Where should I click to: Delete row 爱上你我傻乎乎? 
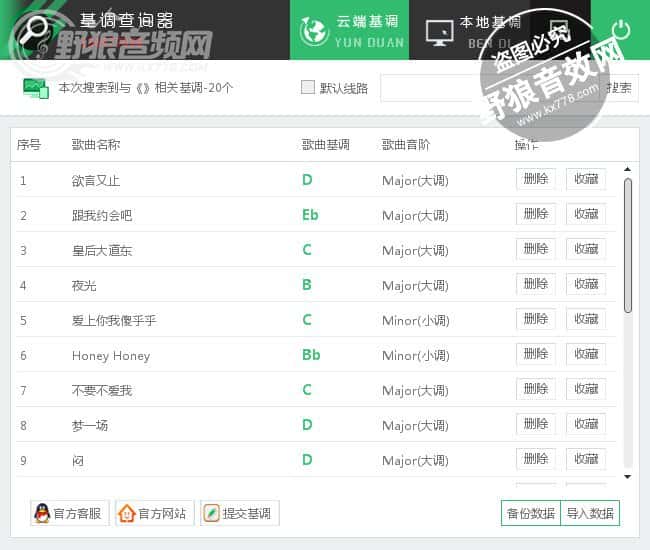[x=536, y=319]
